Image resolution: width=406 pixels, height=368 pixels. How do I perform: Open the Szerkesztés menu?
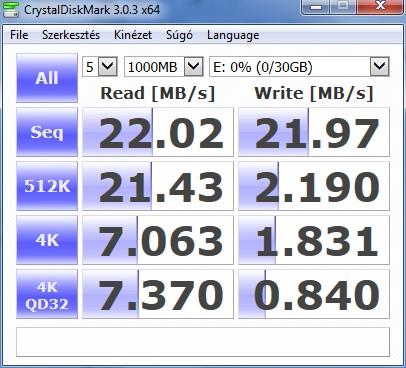click(x=71, y=35)
